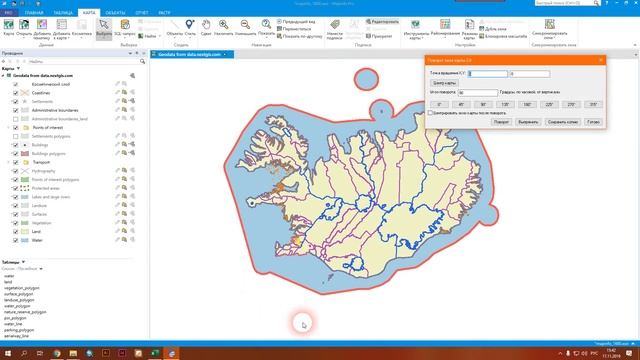Open the SQL запрос tool
The width and height of the screenshot is (640, 360).
[125, 25]
